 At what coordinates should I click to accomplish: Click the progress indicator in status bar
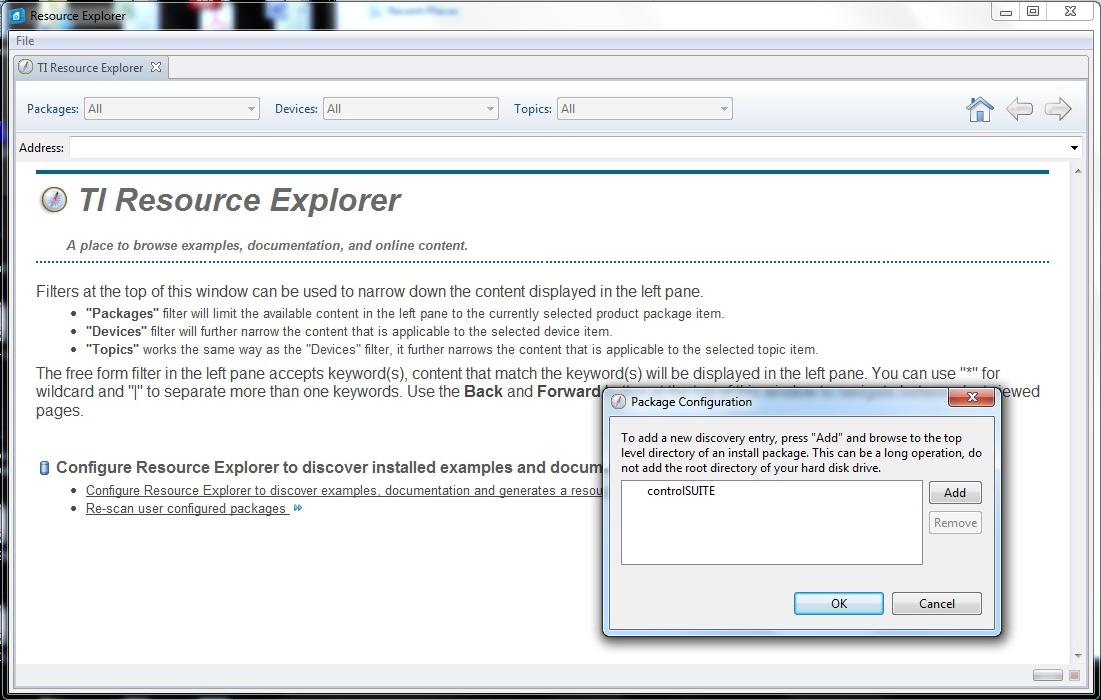pyautogui.click(x=1047, y=675)
